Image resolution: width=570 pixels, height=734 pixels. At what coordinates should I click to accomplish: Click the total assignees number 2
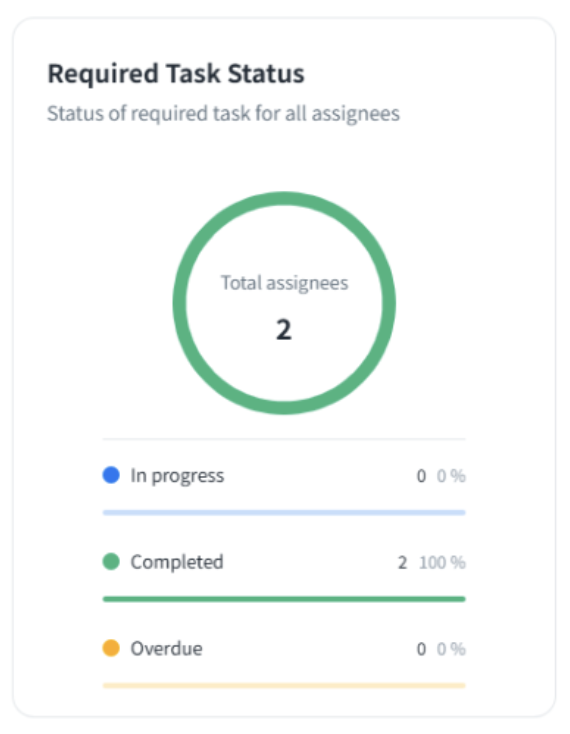(284, 330)
